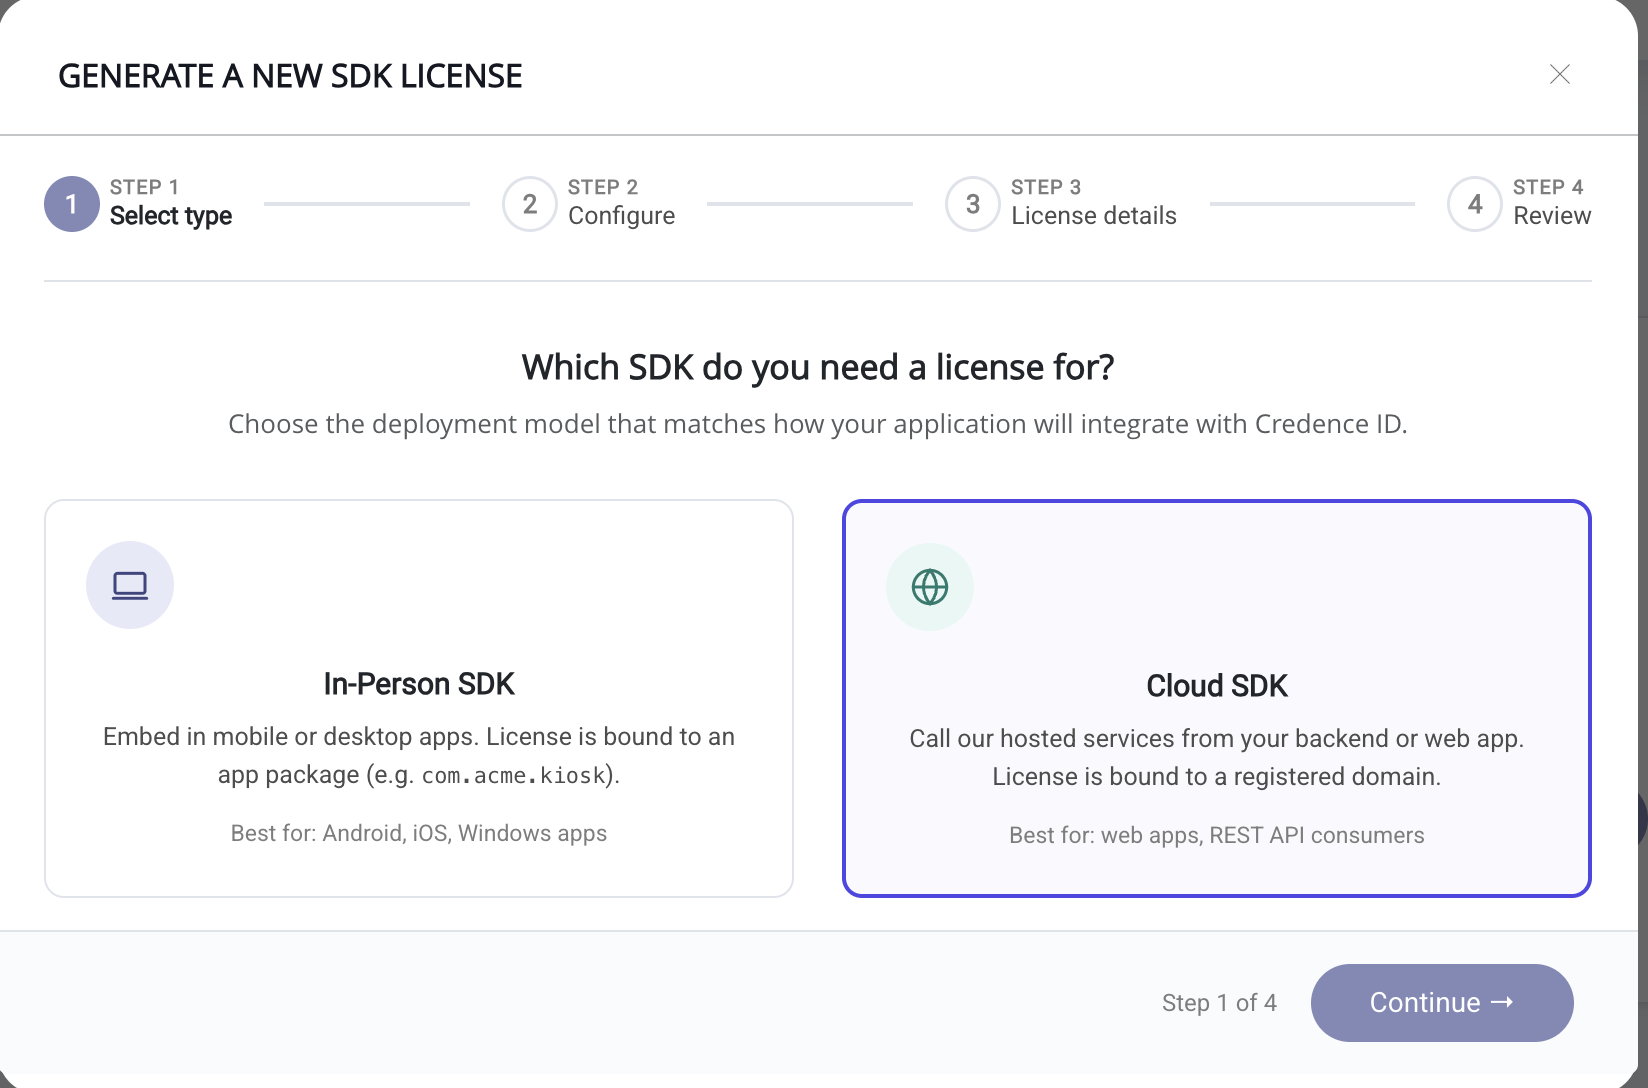Go to the License details step label
Screen dimensions: 1648x1088
(x=1094, y=216)
